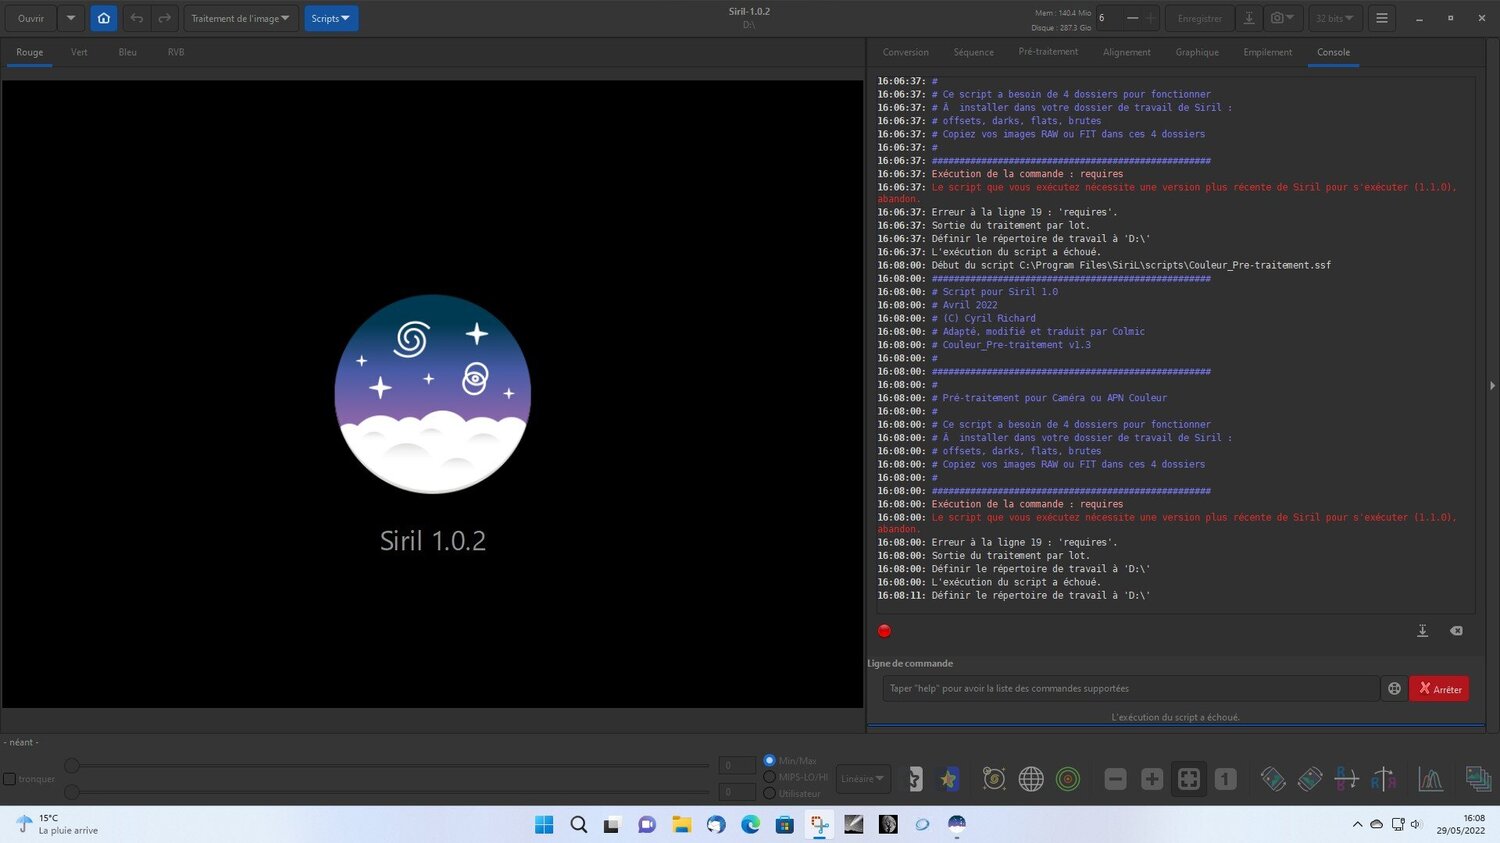This screenshot has height=843, width=1500.
Task: Click the upper cutoff value field
Action: (x=737, y=765)
